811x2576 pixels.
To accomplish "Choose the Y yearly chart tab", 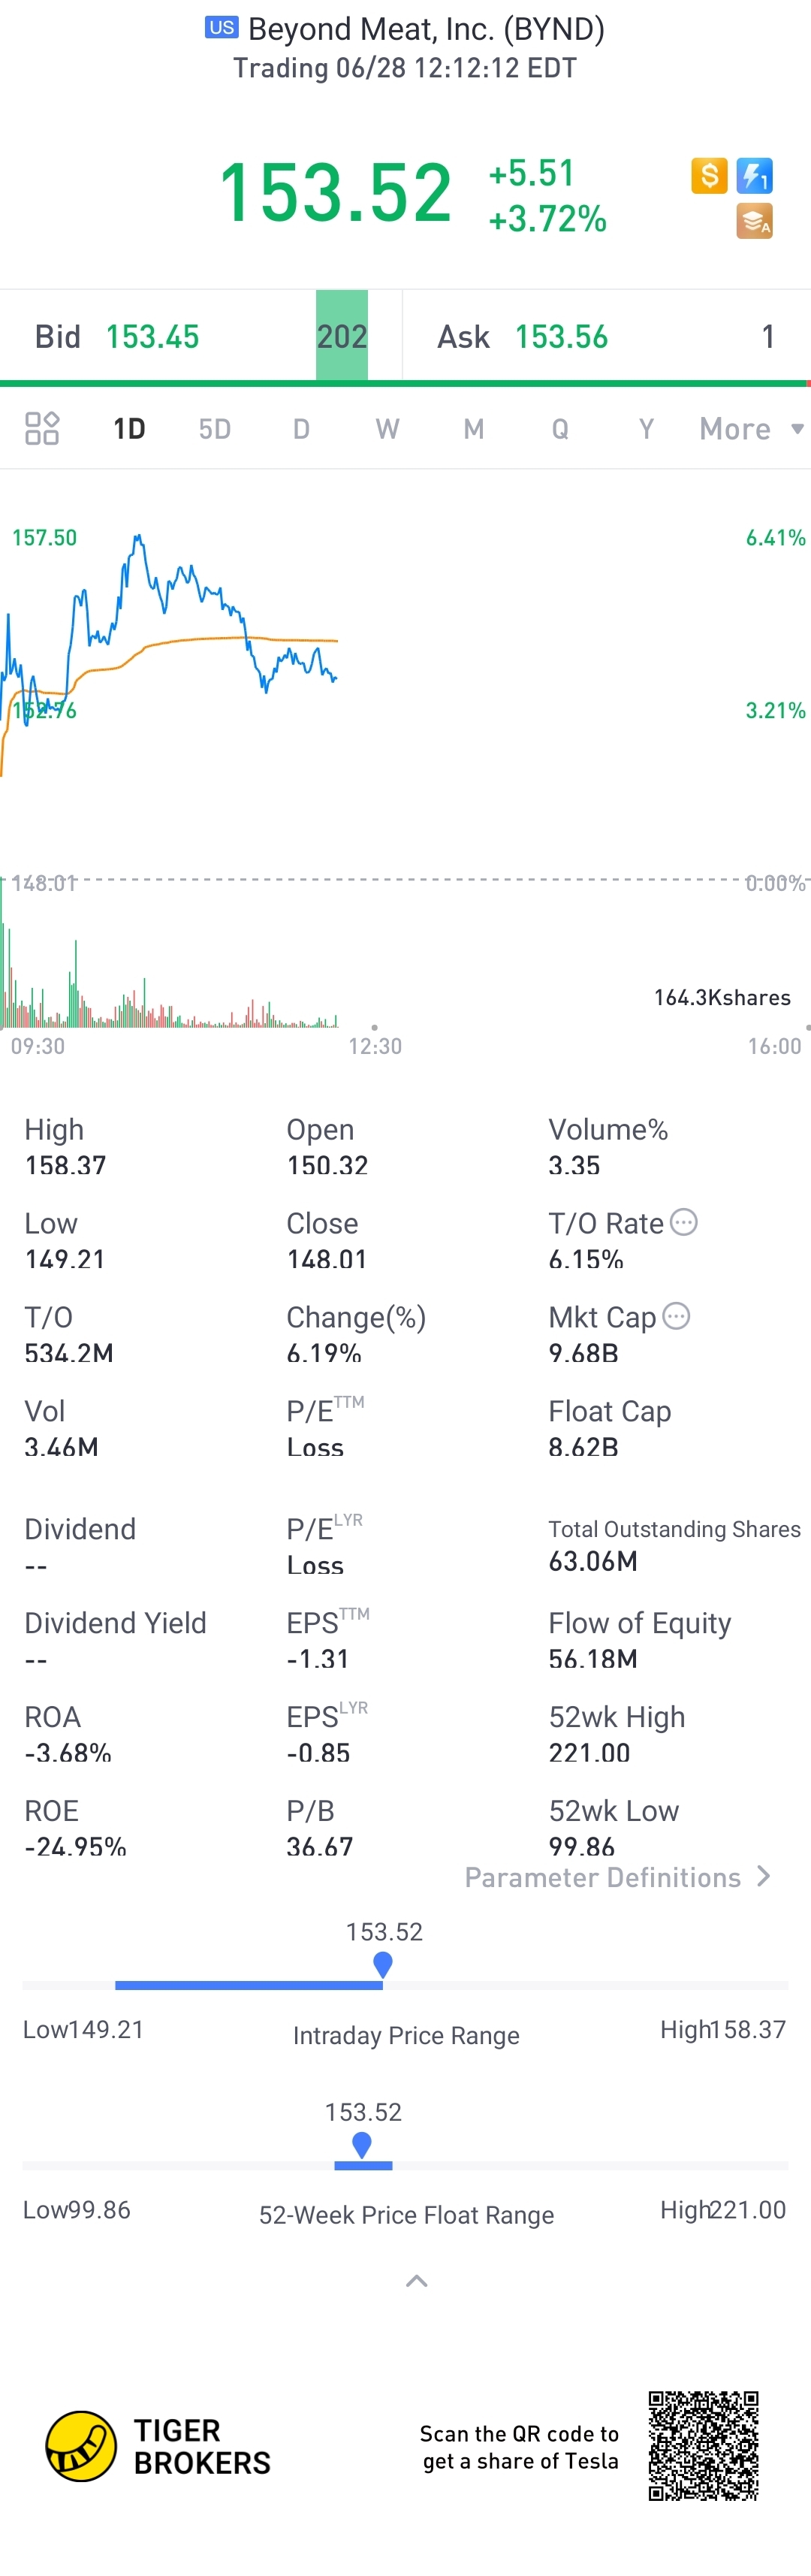I will click(646, 429).
